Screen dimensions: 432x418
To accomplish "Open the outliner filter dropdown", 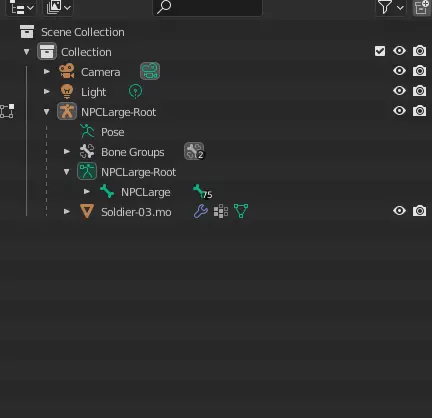I will pos(390,7).
